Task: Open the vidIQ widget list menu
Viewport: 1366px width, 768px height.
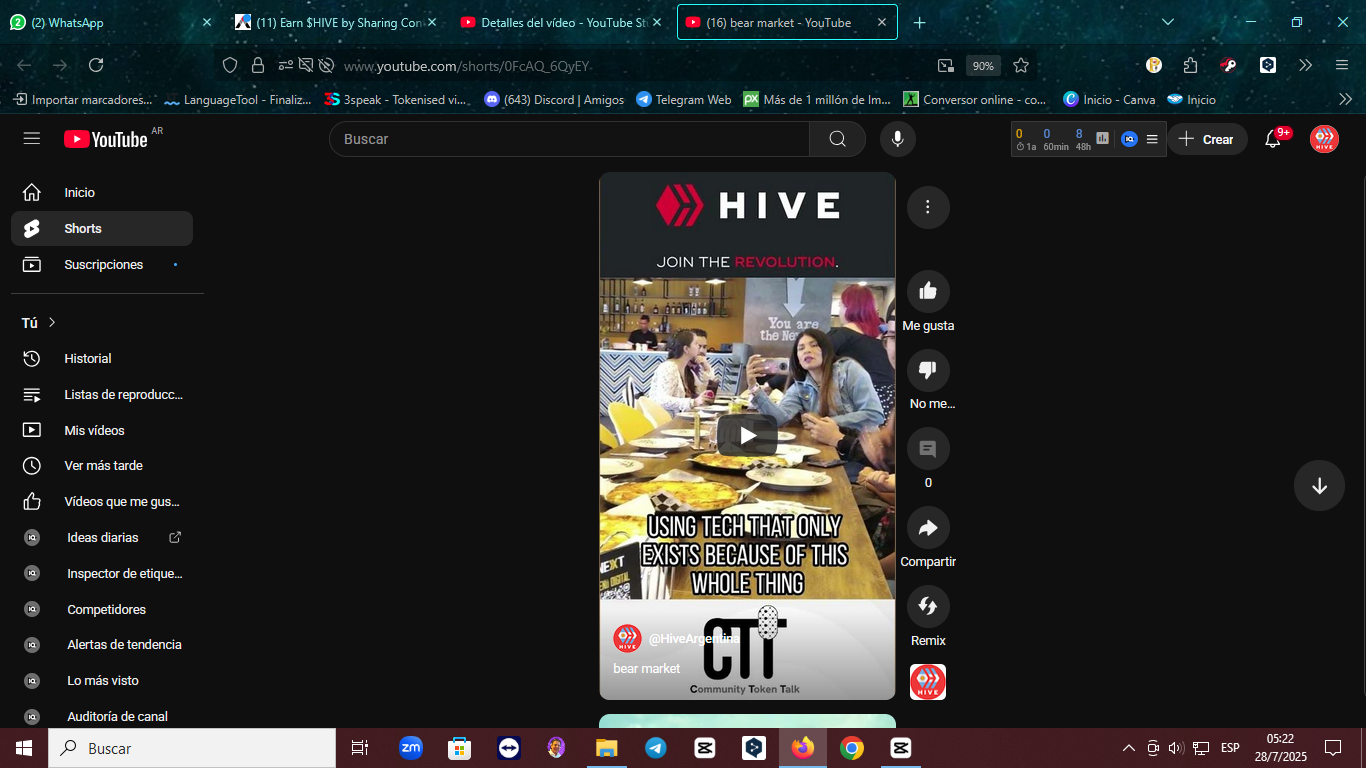Action: click(1152, 139)
